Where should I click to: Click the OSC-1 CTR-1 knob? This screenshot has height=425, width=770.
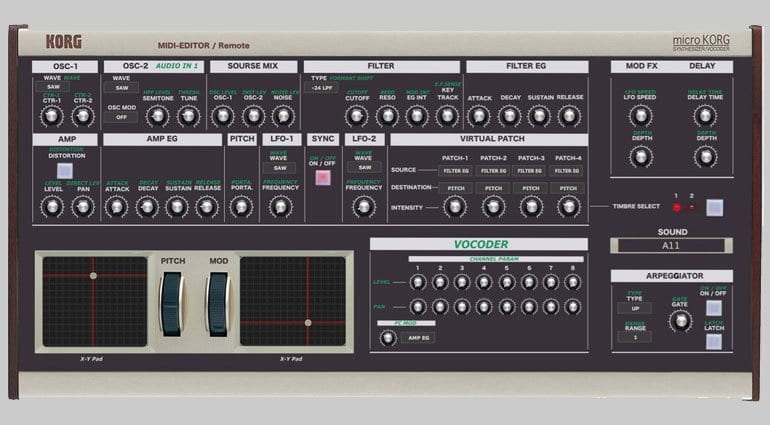point(52,116)
